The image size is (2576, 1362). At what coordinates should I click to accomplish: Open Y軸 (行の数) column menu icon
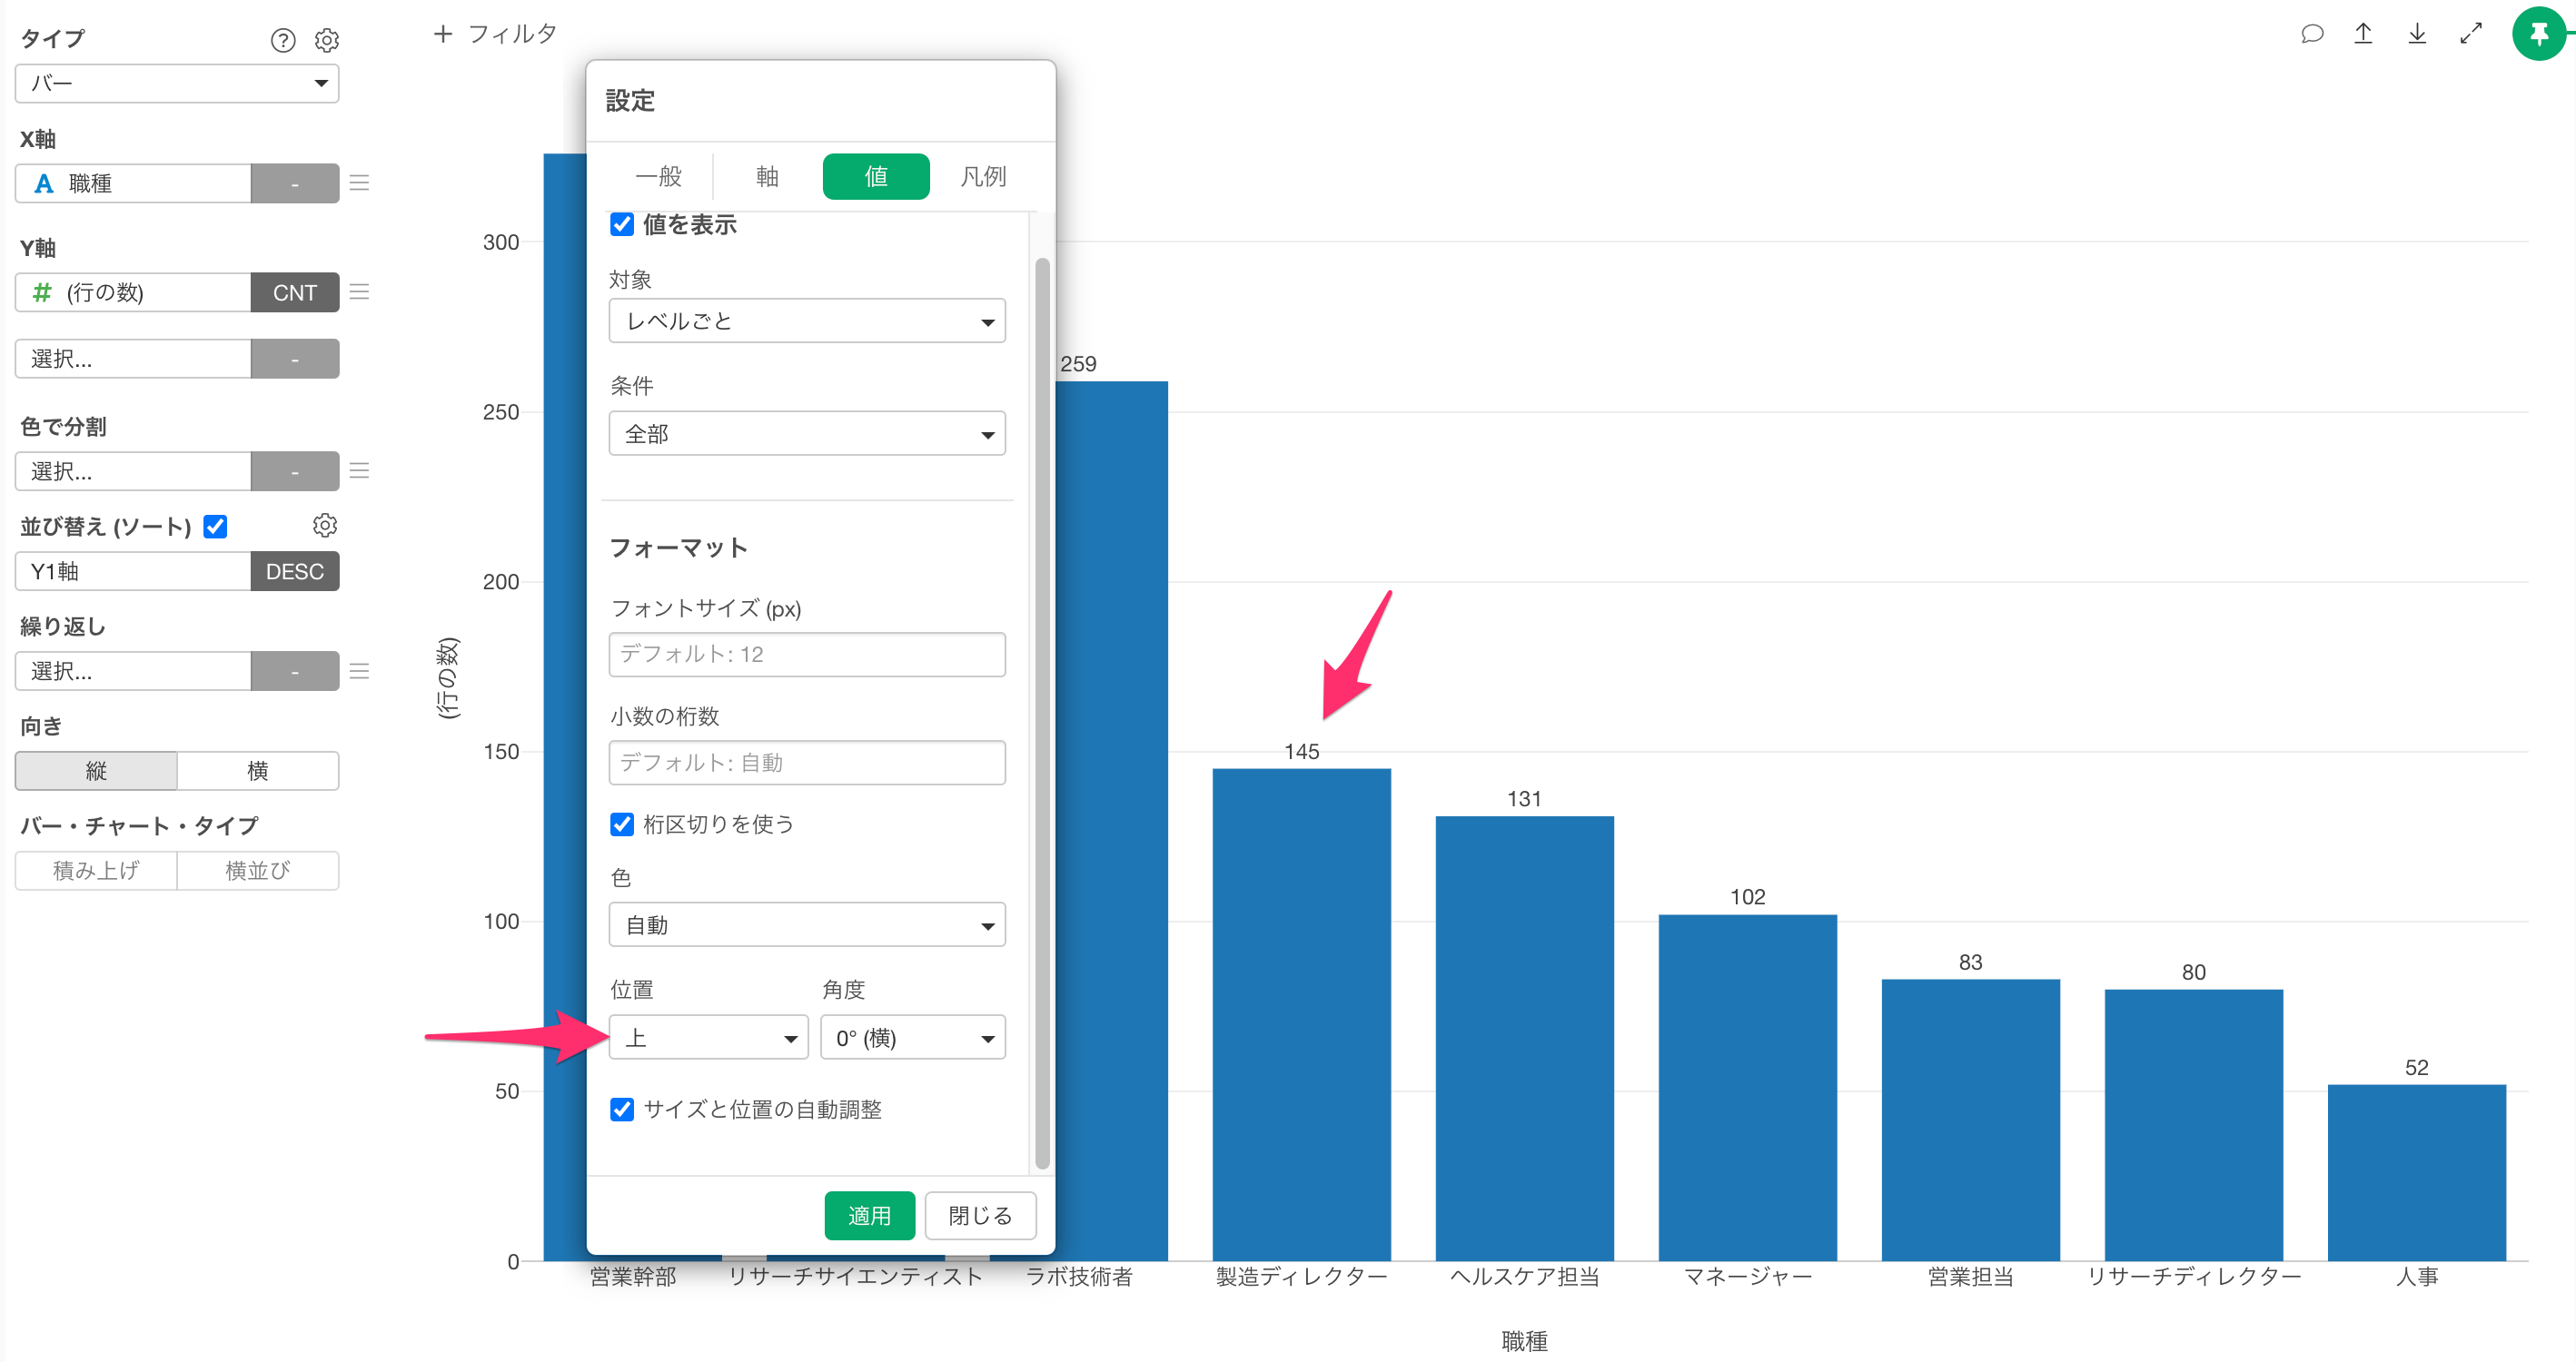tap(359, 292)
